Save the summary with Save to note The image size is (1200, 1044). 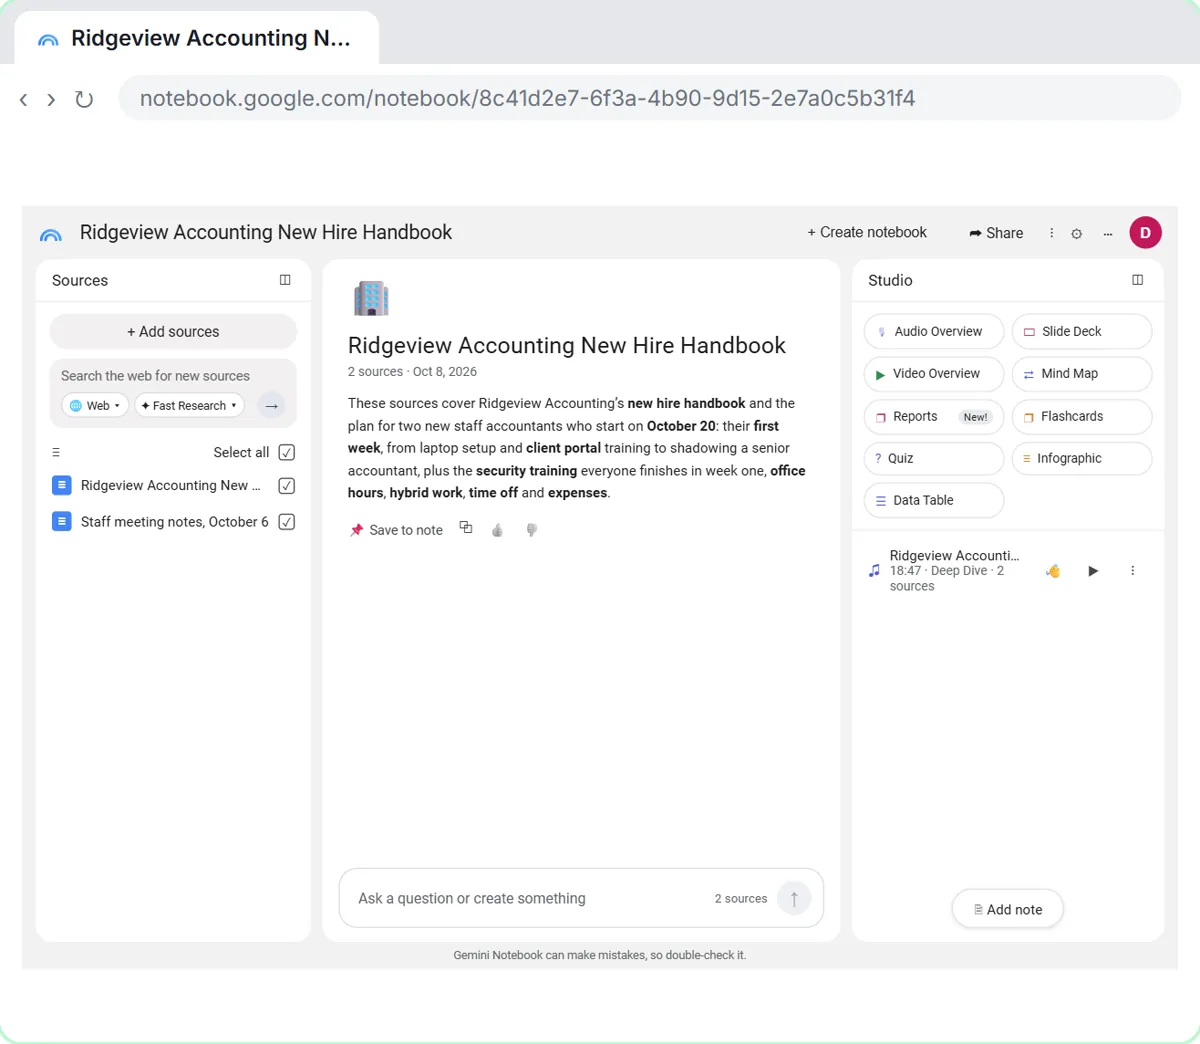pos(396,530)
